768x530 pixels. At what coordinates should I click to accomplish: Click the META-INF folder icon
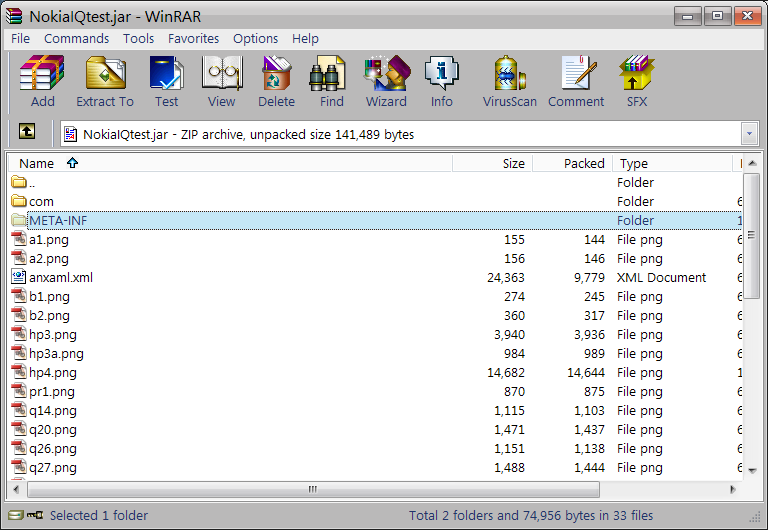tap(19, 220)
